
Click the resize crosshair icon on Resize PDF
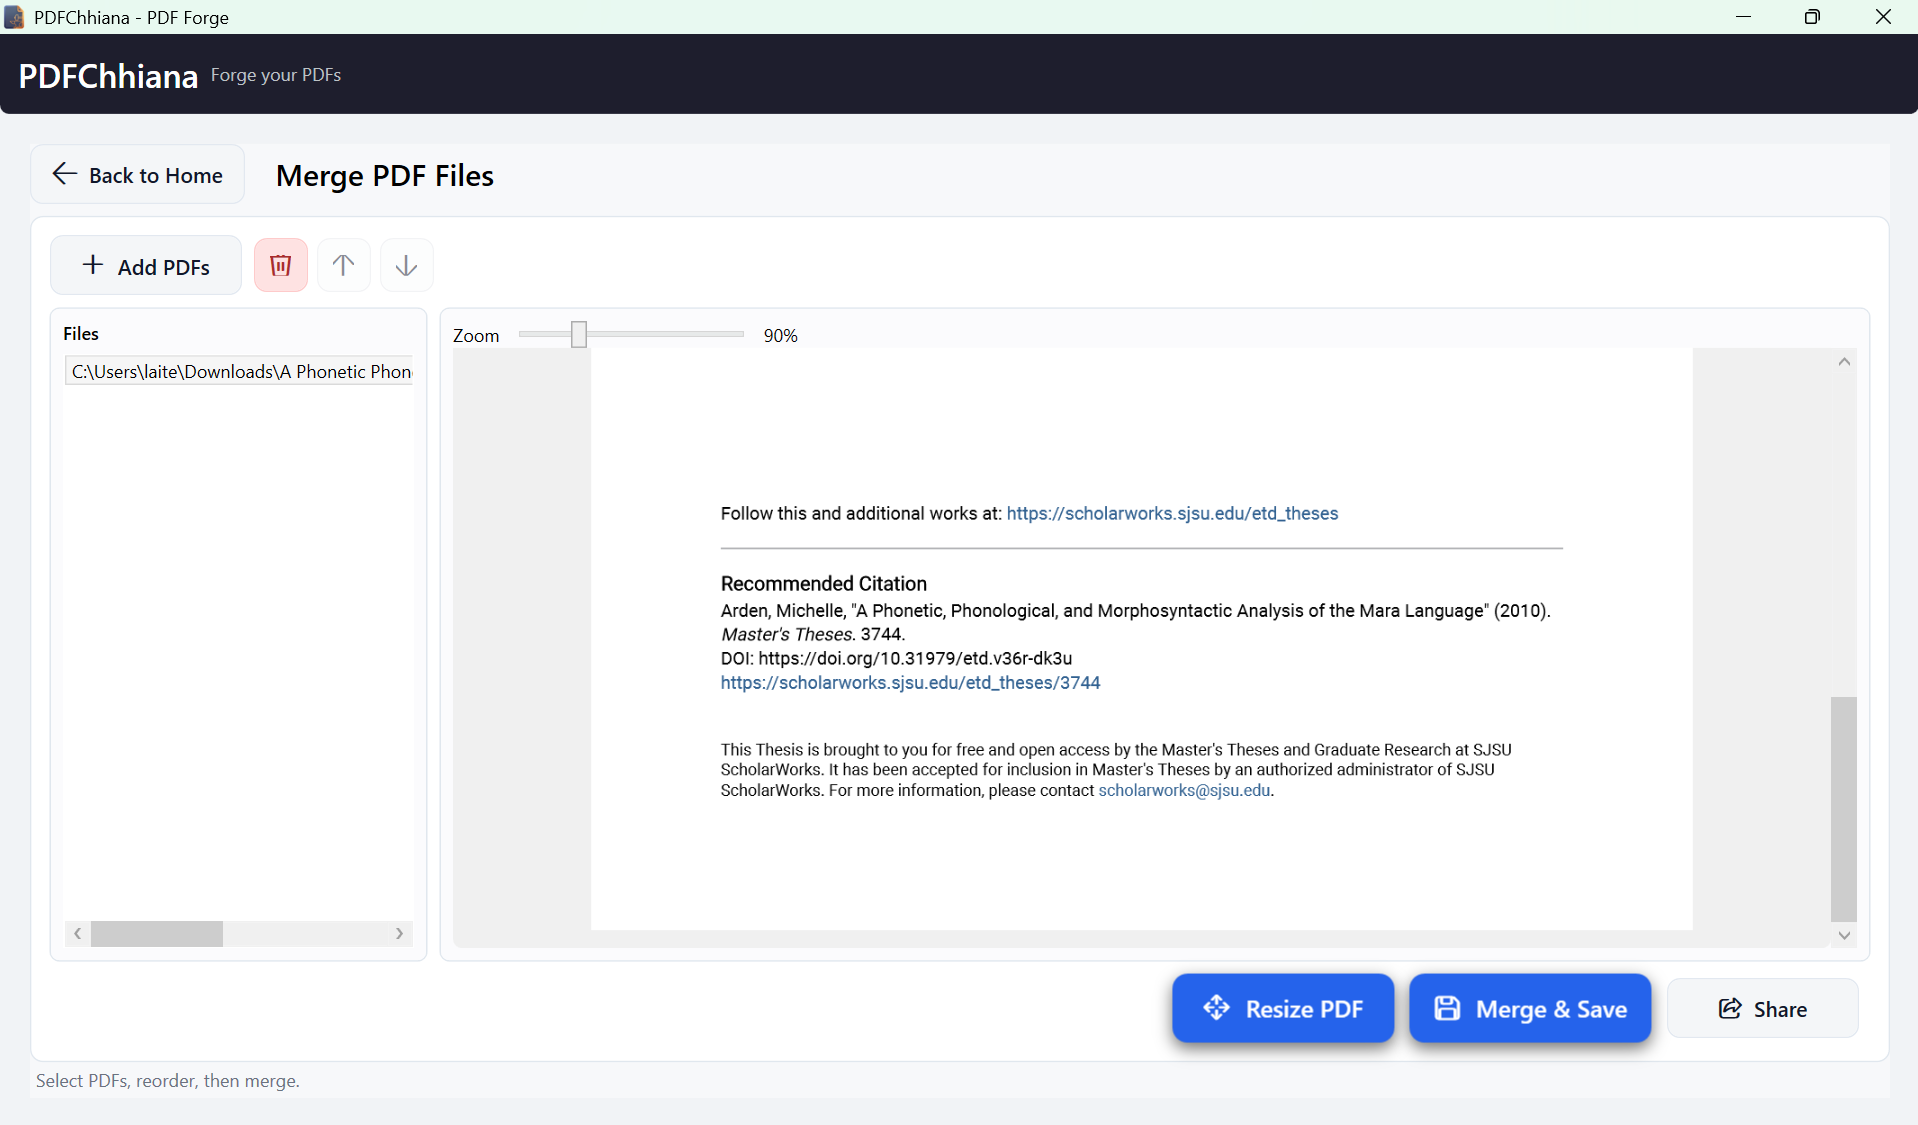click(x=1218, y=1008)
